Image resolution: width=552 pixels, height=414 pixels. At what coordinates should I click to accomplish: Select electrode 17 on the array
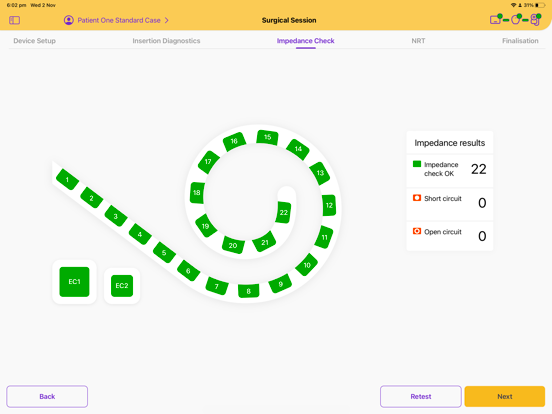pyautogui.click(x=209, y=162)
